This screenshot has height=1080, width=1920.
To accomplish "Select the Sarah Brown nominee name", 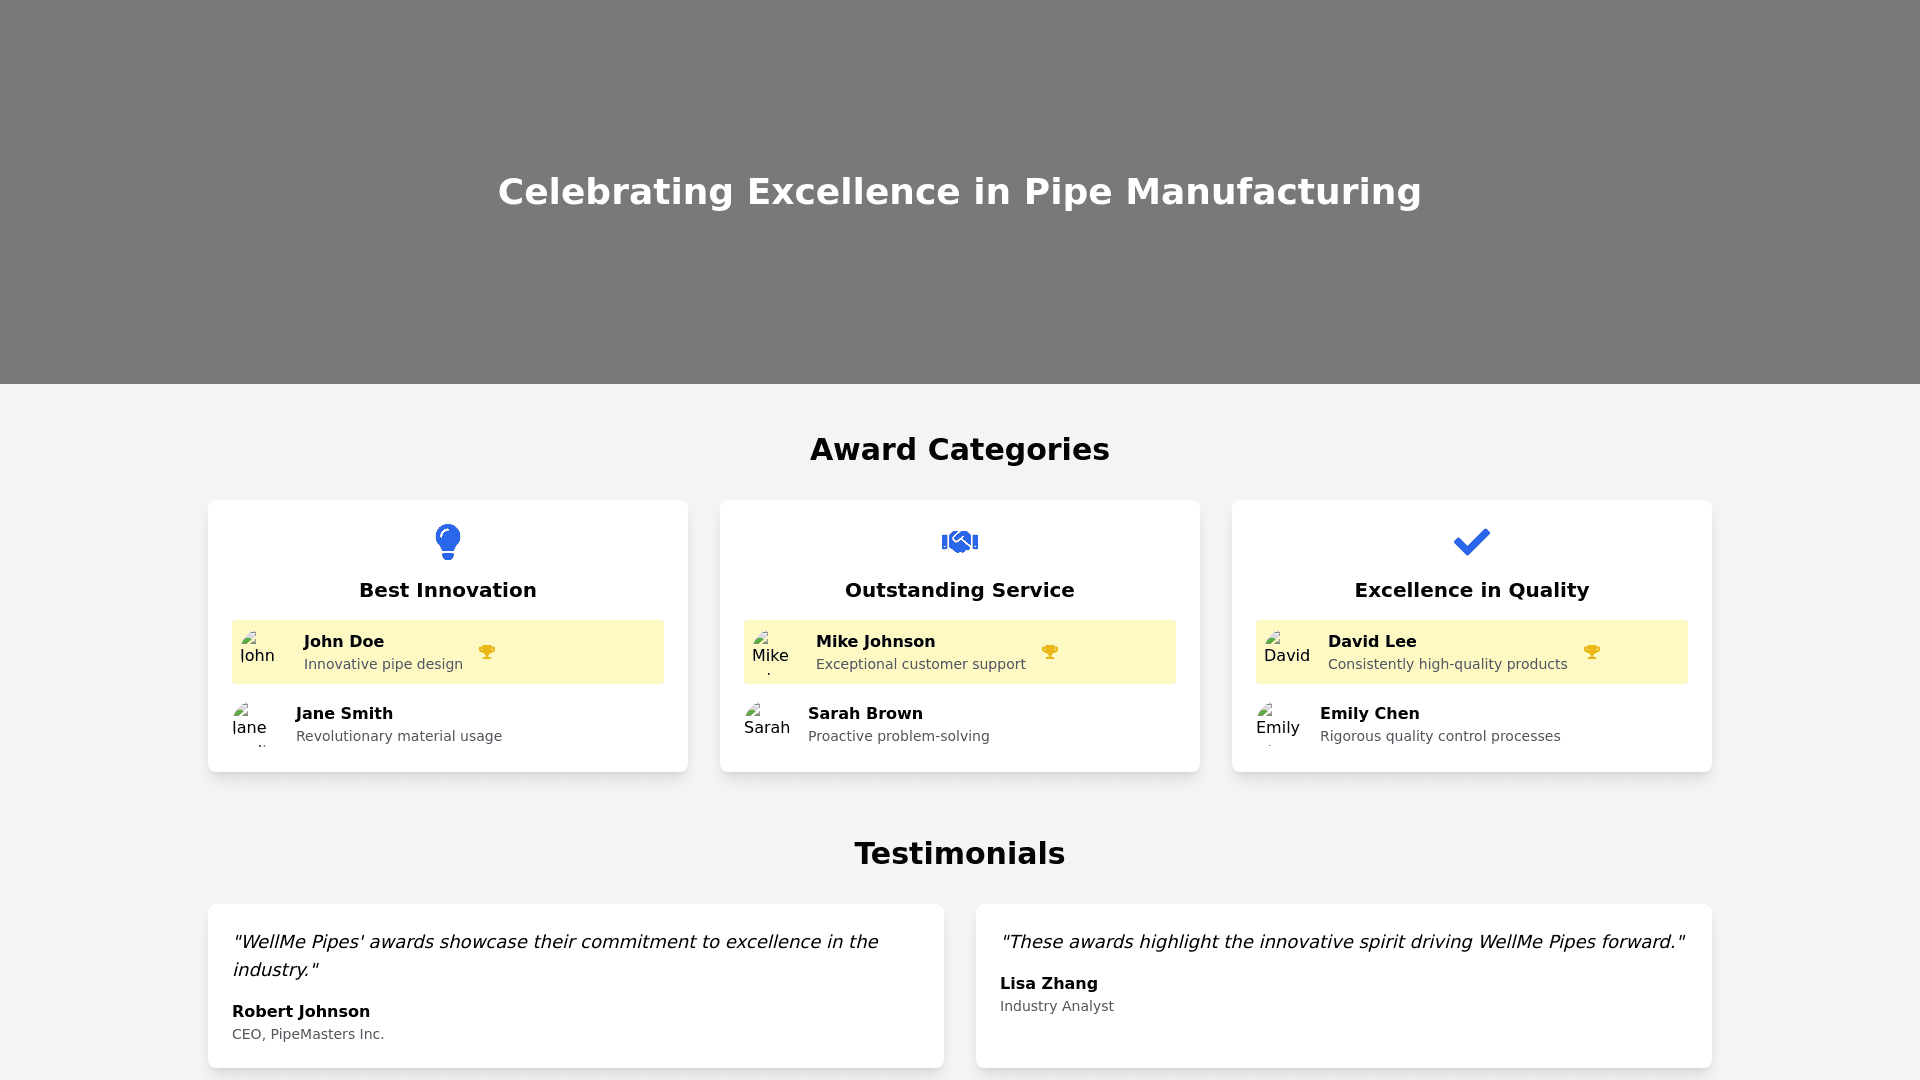I will [x=865, y=714].
